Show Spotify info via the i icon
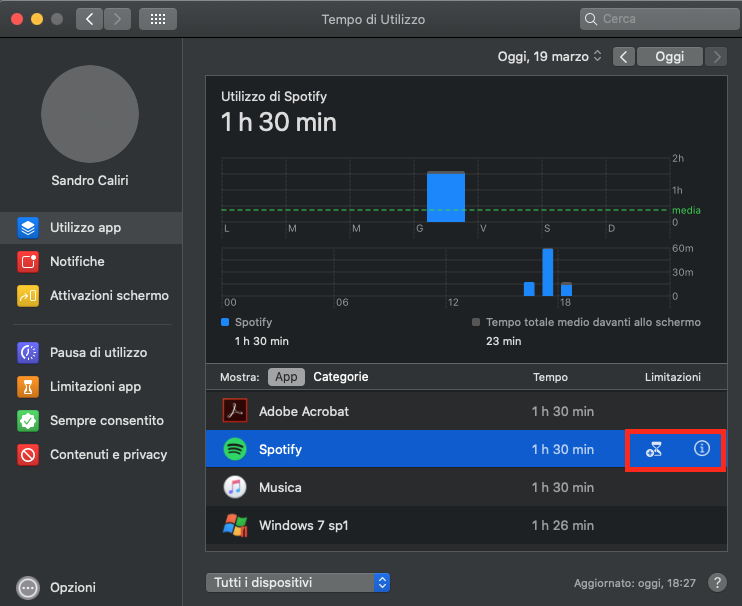Screen dimensions: 742x606 [702, 448]
